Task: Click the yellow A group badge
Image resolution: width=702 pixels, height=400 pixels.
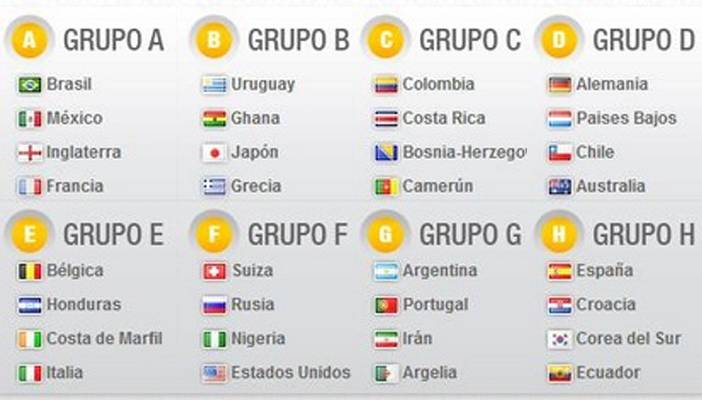Action: click(33, 41)
